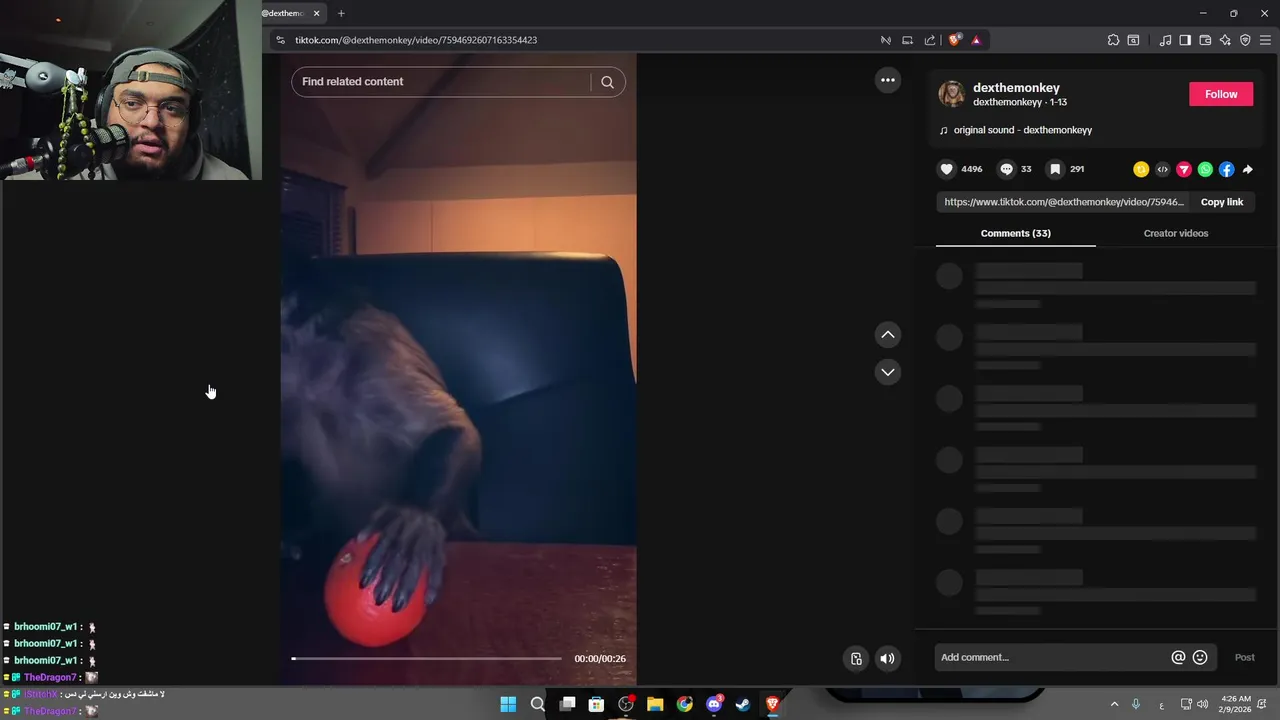Image resolution: width=1280 pixels, height=720 pixels.
Task: Click original sound - dexthemonkeyy link
Action: point(1022,130)
